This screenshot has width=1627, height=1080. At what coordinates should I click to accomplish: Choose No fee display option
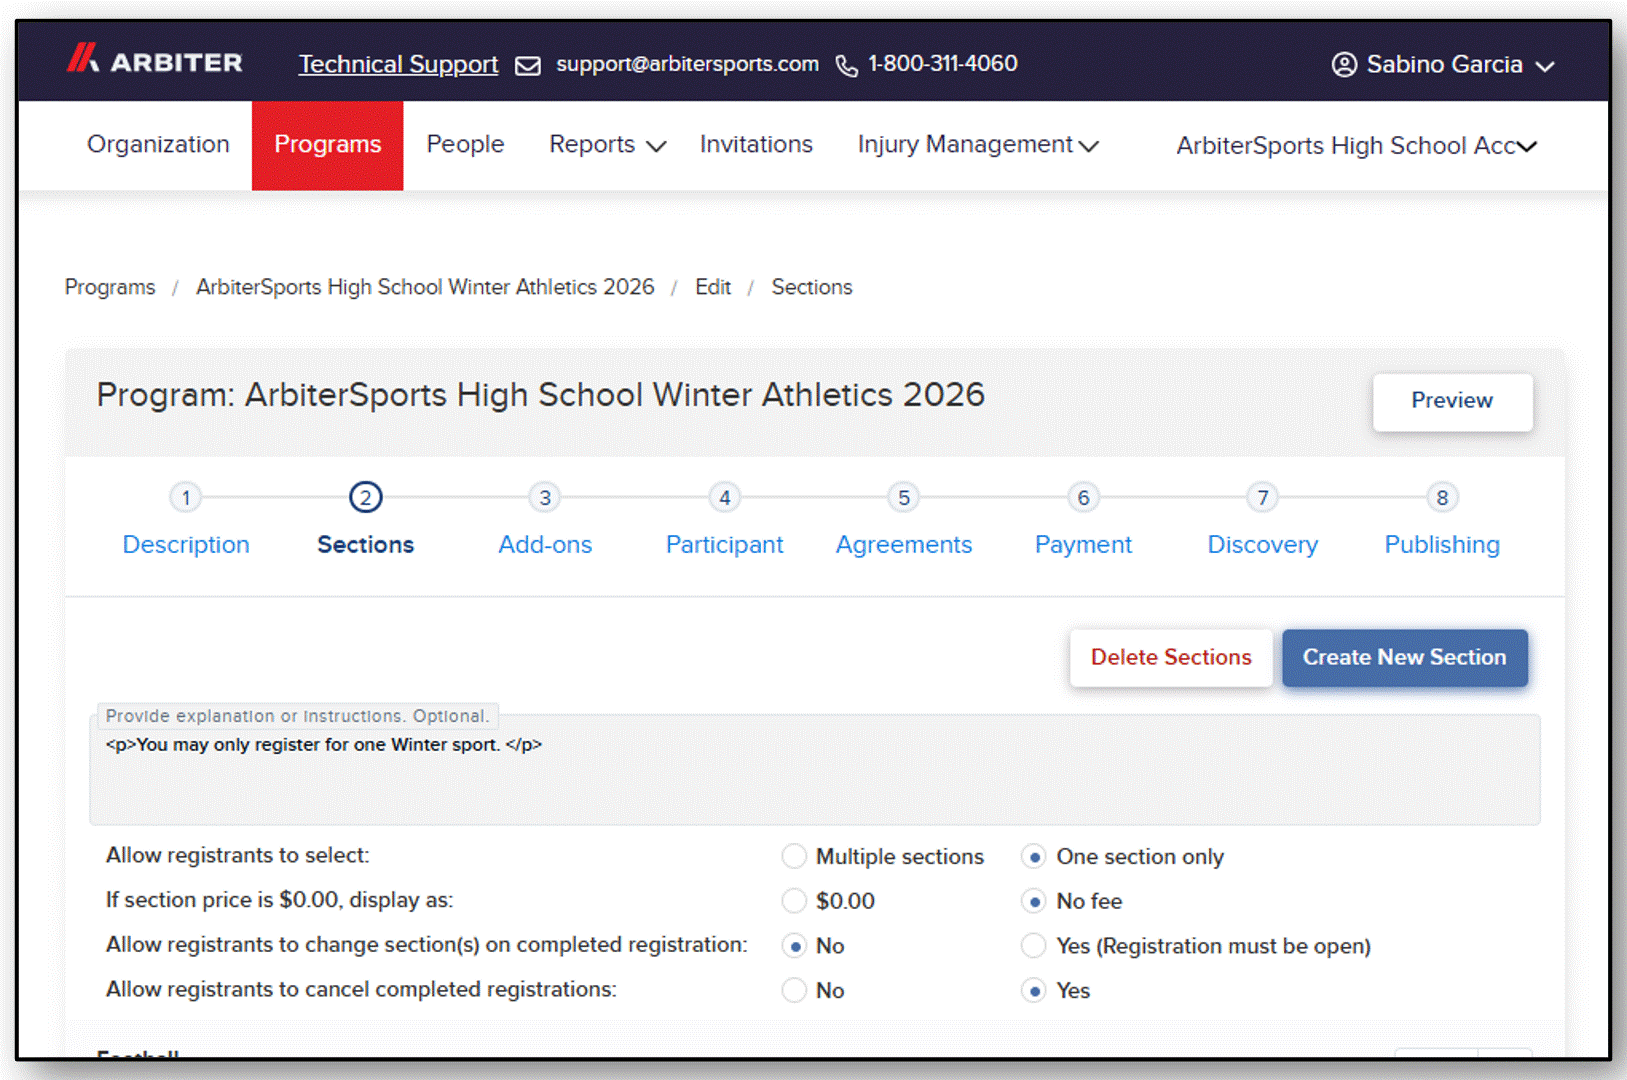(x=1034, y=901)
